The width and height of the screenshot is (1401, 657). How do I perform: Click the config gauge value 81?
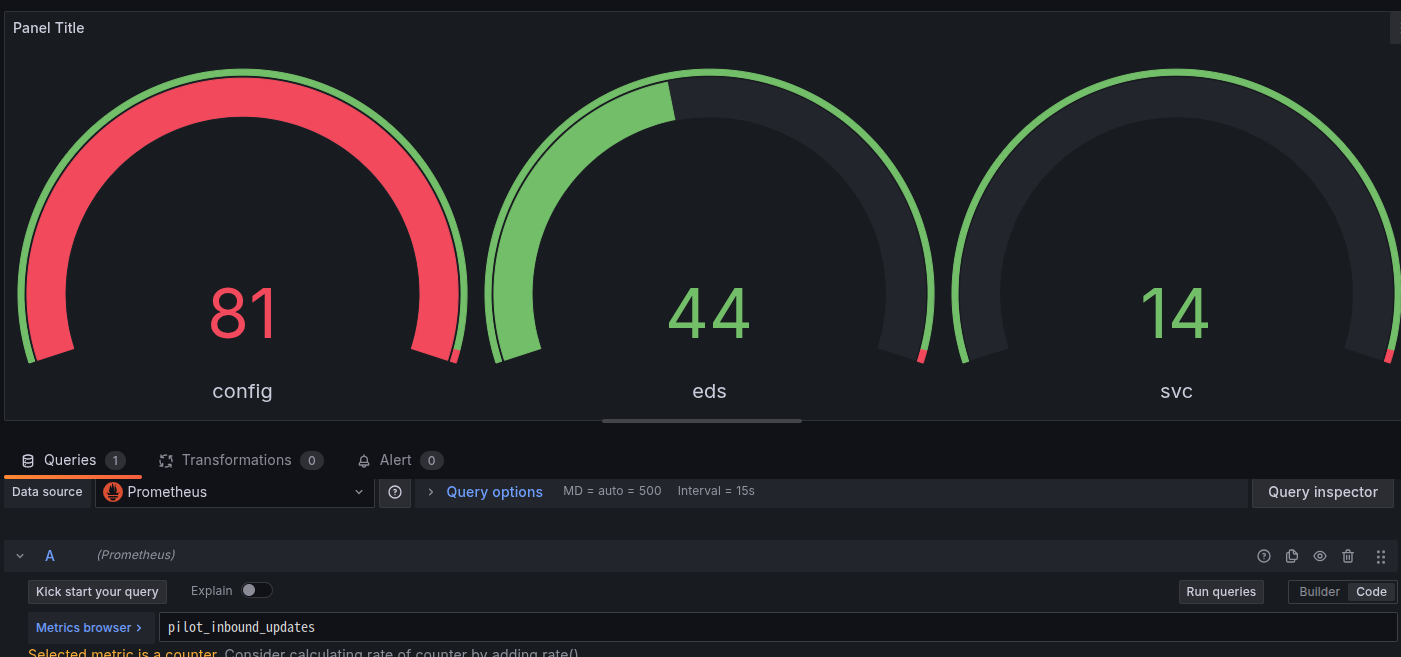tap(243, 314)
